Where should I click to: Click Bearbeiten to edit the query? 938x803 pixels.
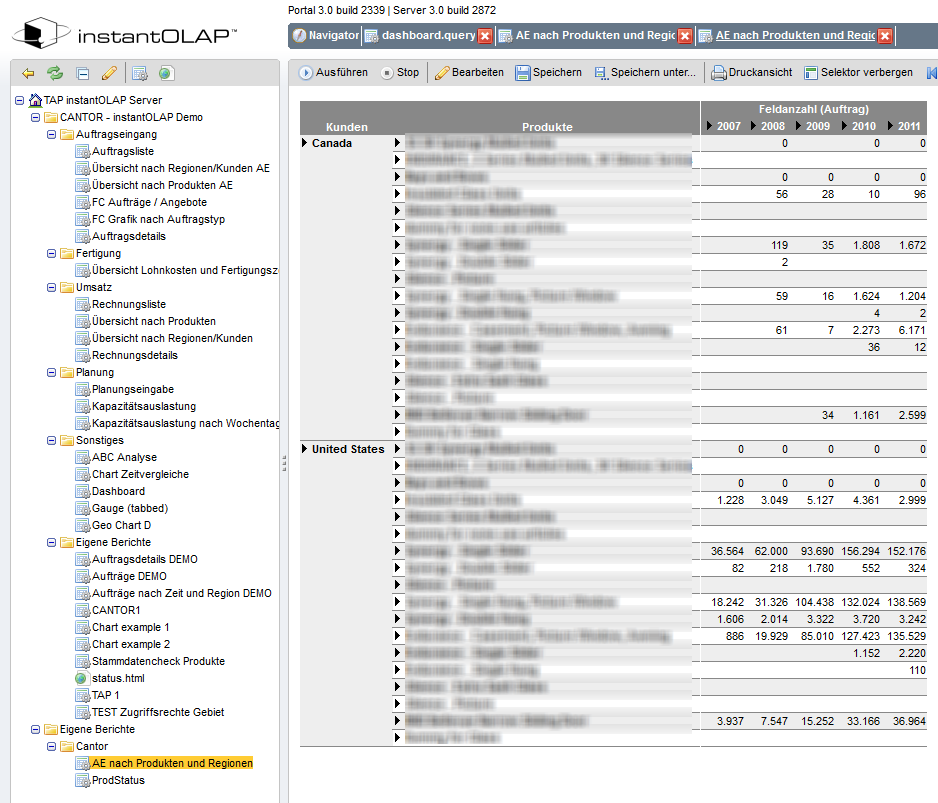click(x=470, y=72)
